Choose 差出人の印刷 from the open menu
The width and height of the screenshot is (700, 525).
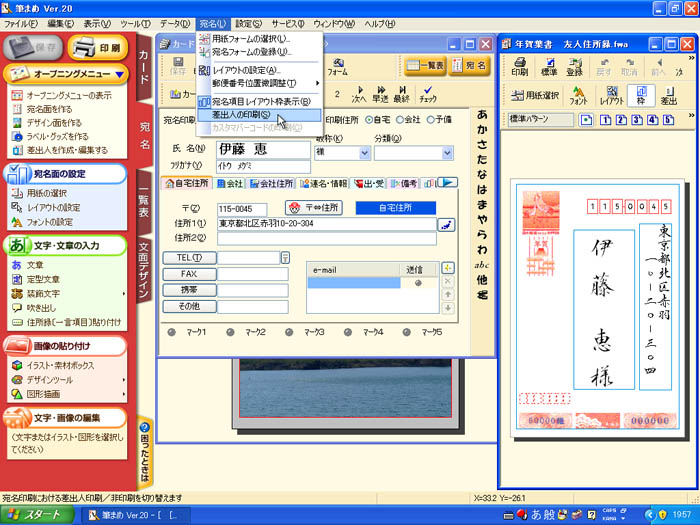coord(240,115)
